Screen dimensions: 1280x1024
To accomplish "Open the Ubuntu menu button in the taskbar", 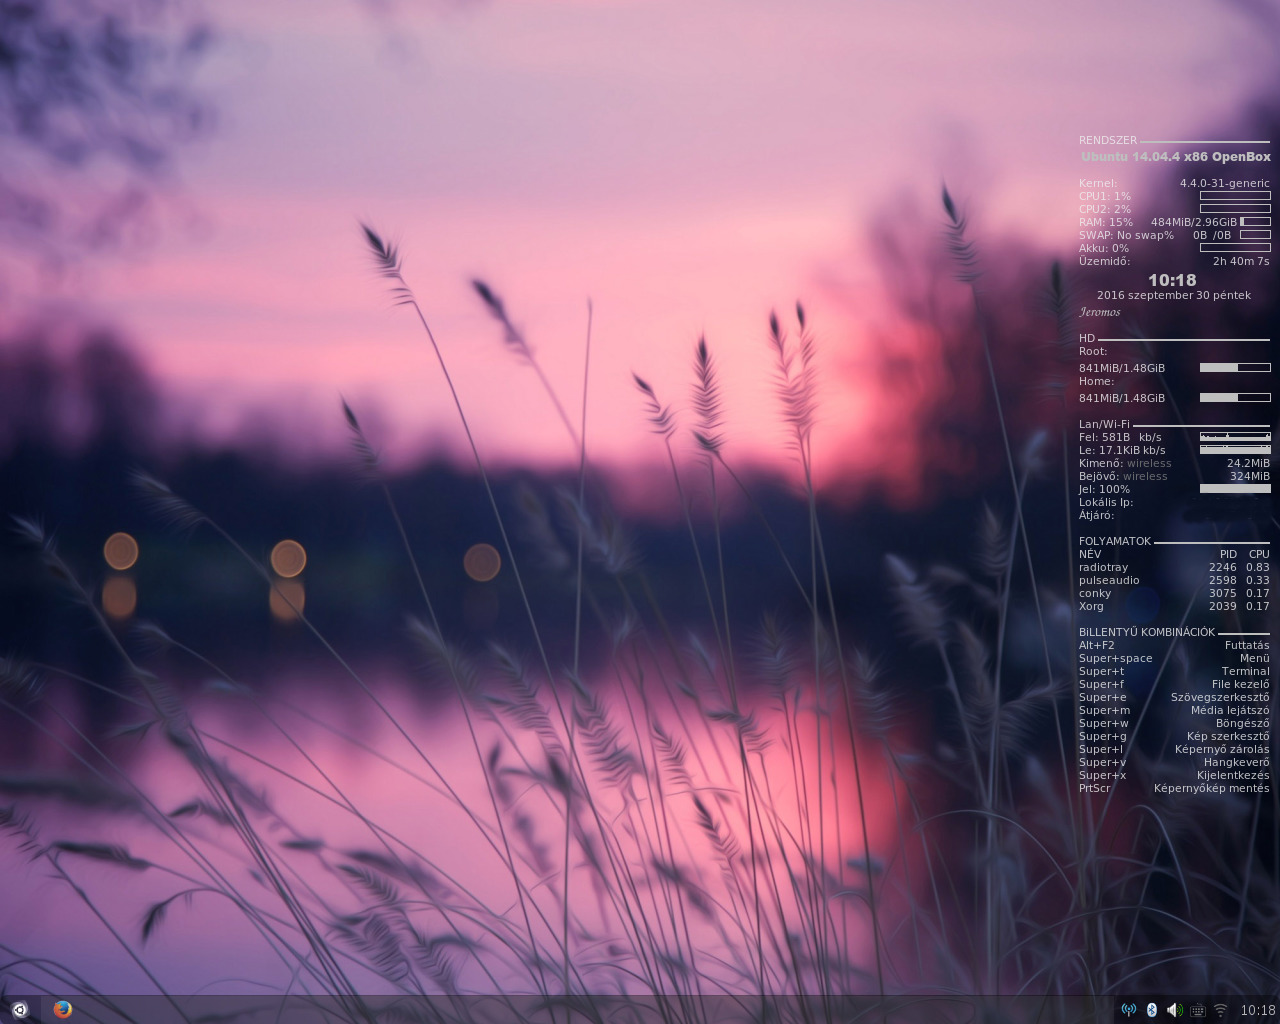I will (x=19, y=1009).
